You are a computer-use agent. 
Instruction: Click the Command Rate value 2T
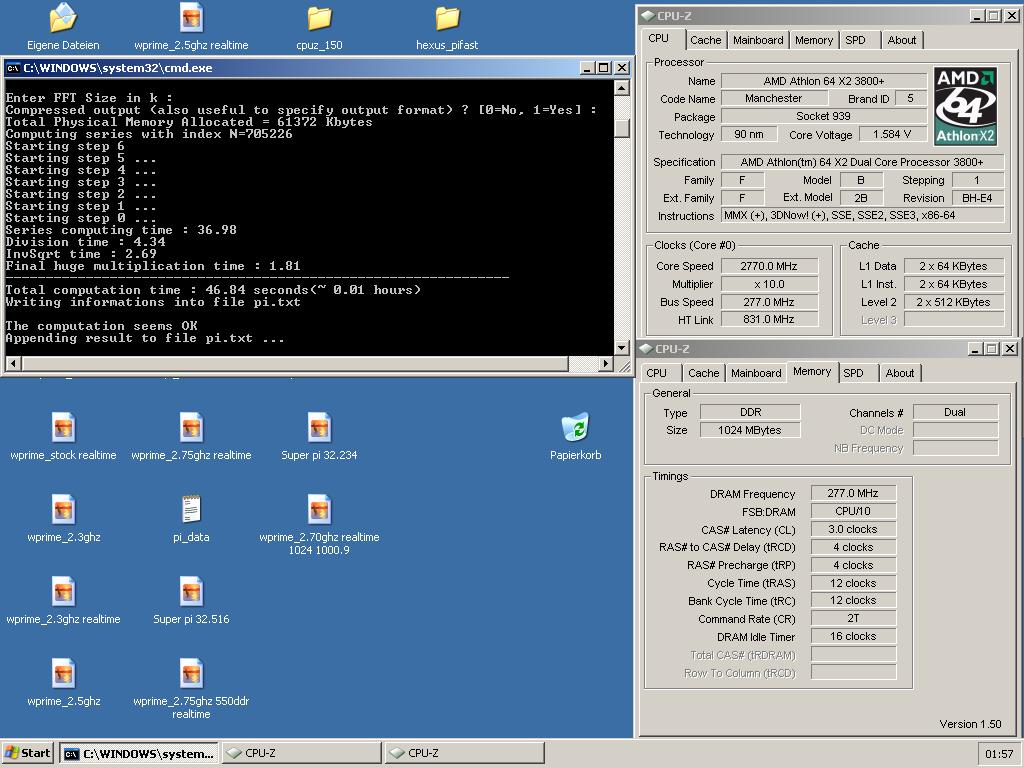[x=853, y=618]
